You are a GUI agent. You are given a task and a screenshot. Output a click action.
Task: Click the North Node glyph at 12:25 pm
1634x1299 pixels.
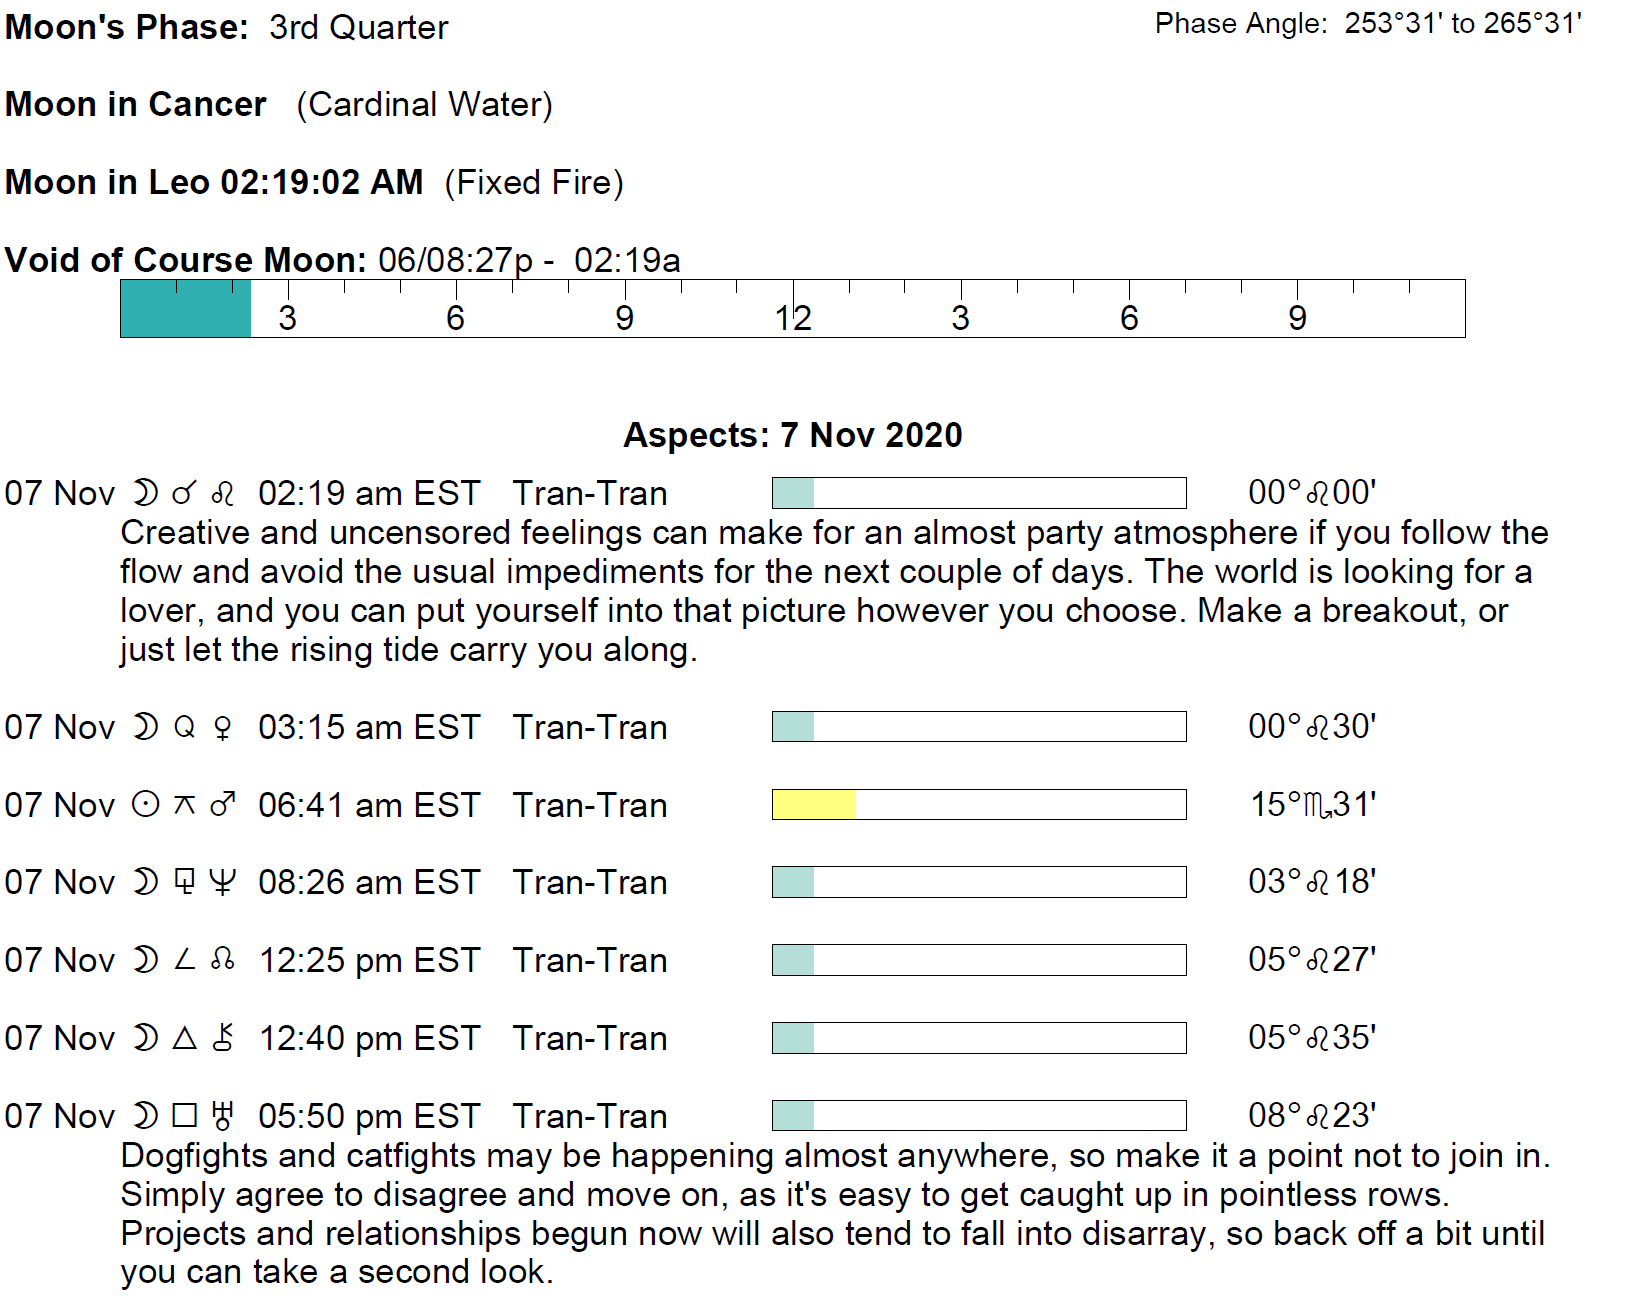(223, 960)
